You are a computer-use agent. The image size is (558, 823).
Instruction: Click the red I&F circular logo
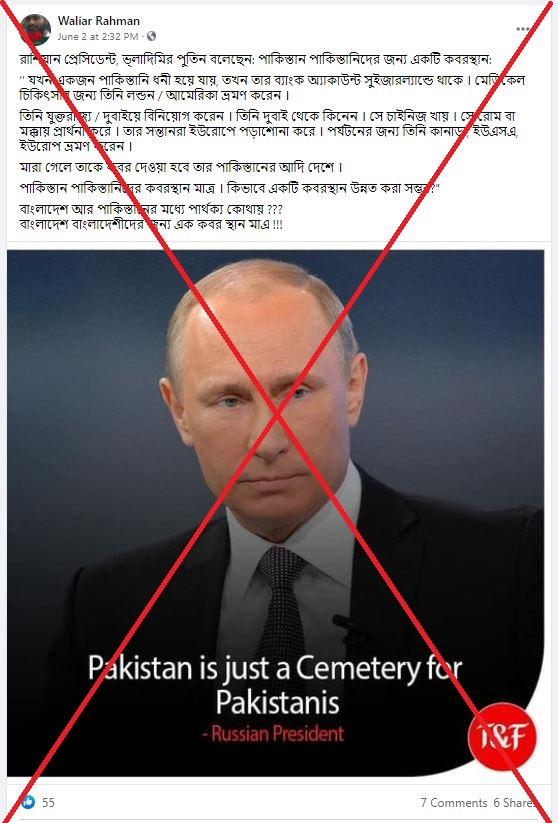tap(501, 737)
